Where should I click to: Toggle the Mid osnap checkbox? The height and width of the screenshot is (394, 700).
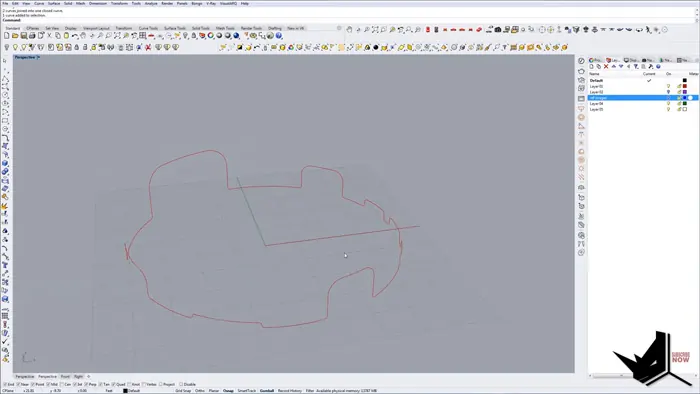point(48,384)
